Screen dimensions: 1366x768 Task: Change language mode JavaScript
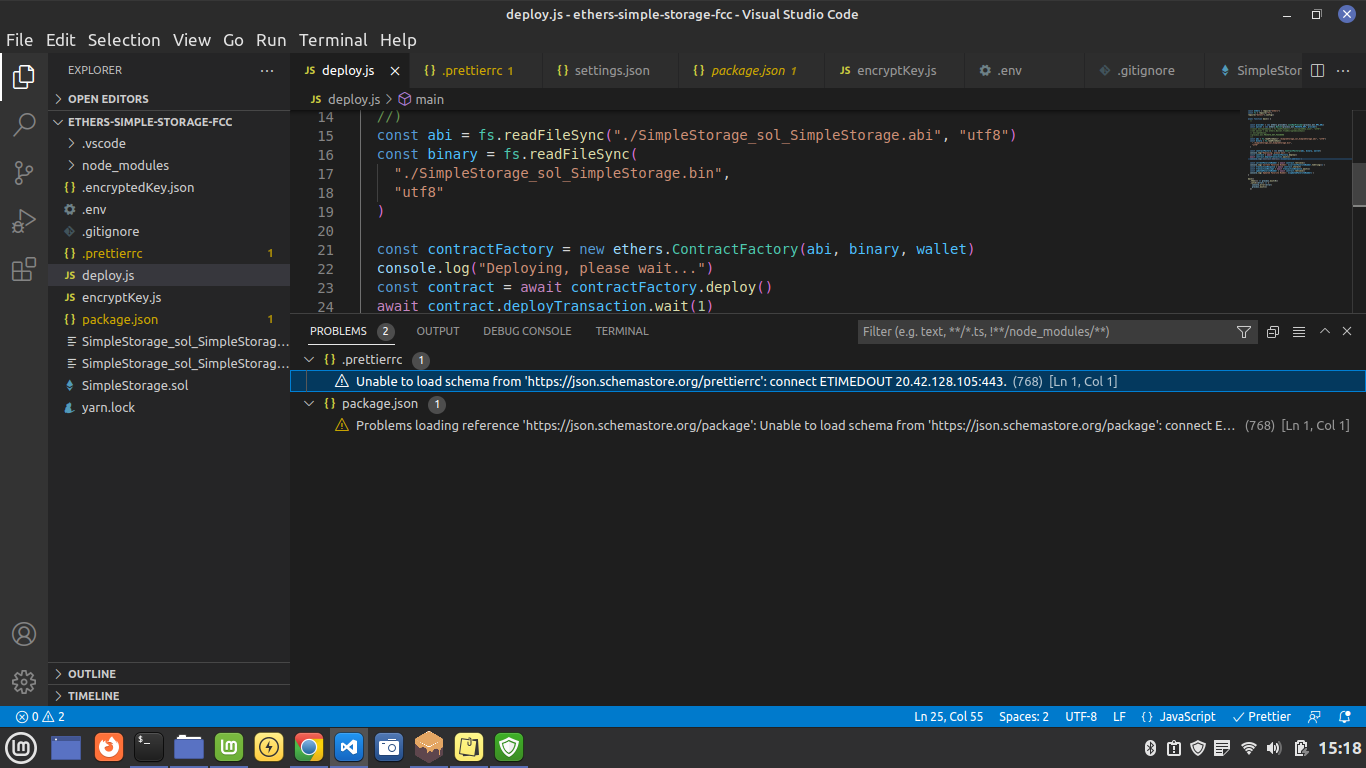click(x=1178, y=717)
